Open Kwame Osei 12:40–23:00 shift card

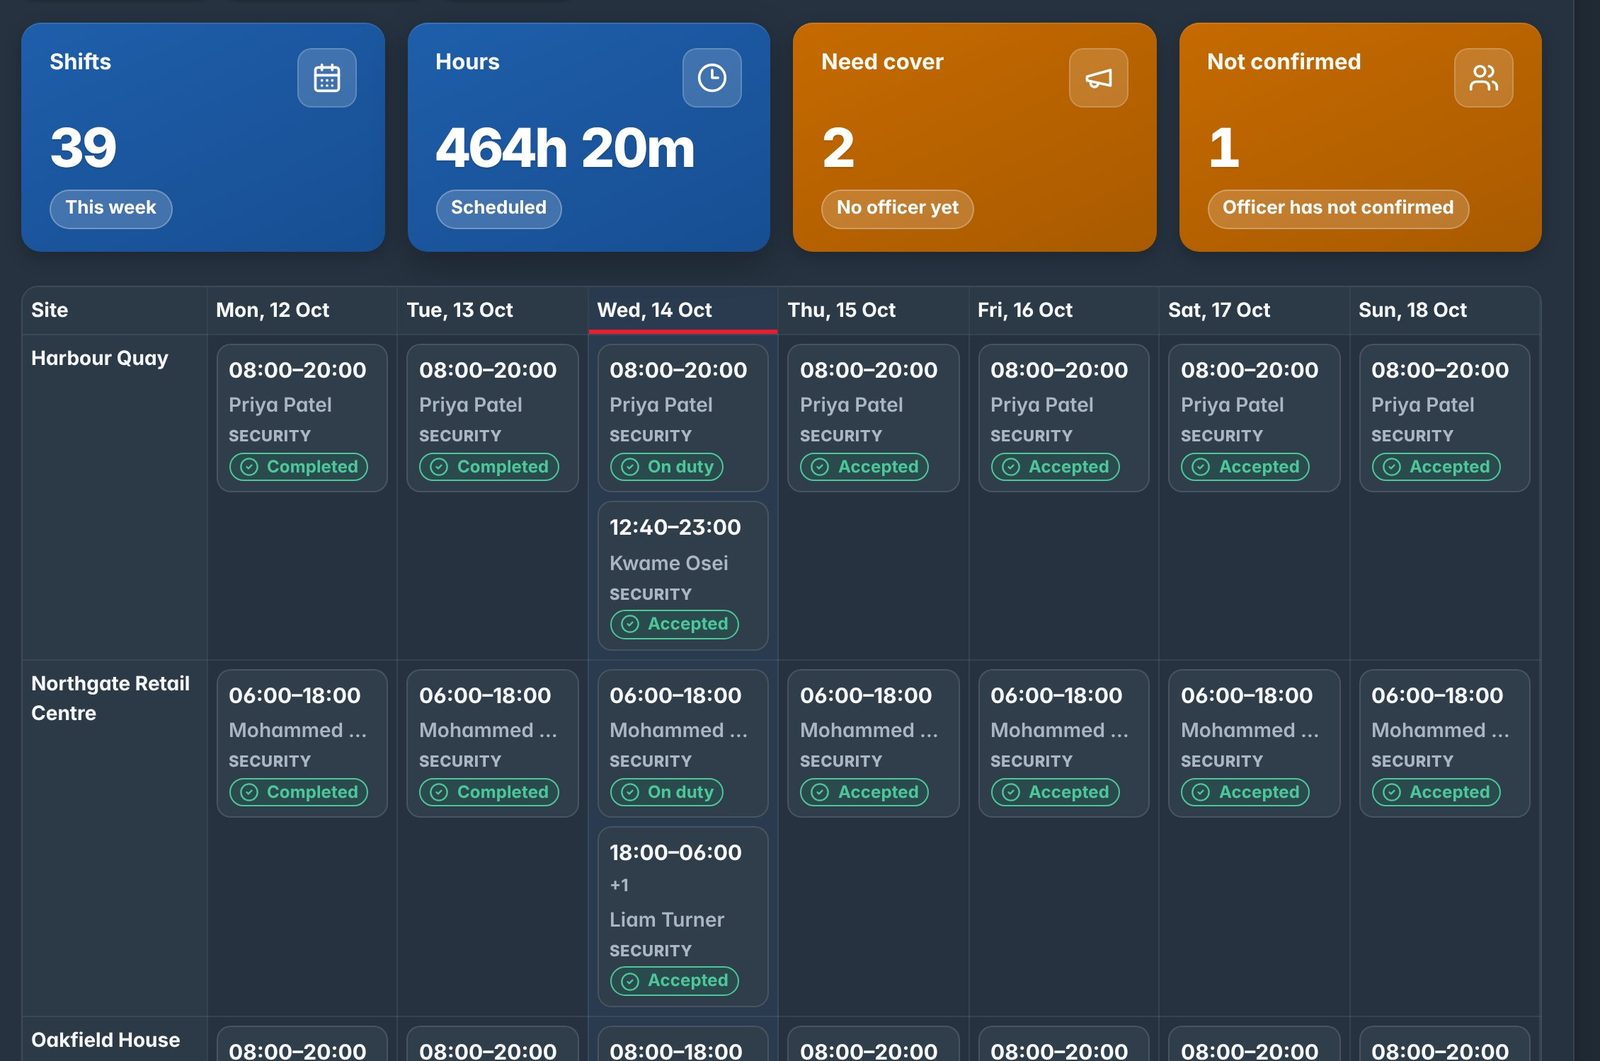[683, 575]
